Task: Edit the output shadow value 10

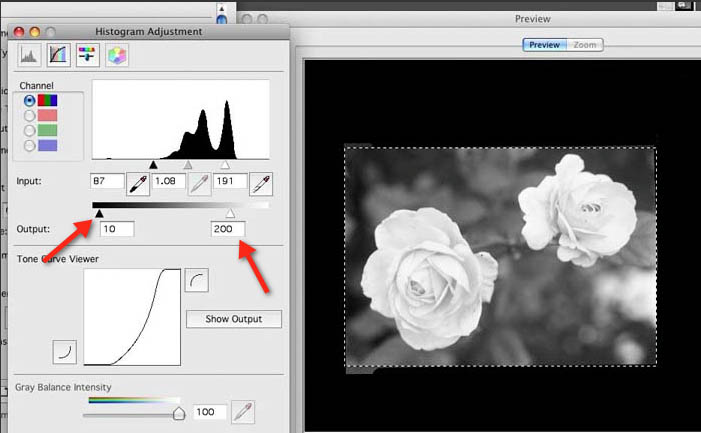Action: [x=117, y=229]
